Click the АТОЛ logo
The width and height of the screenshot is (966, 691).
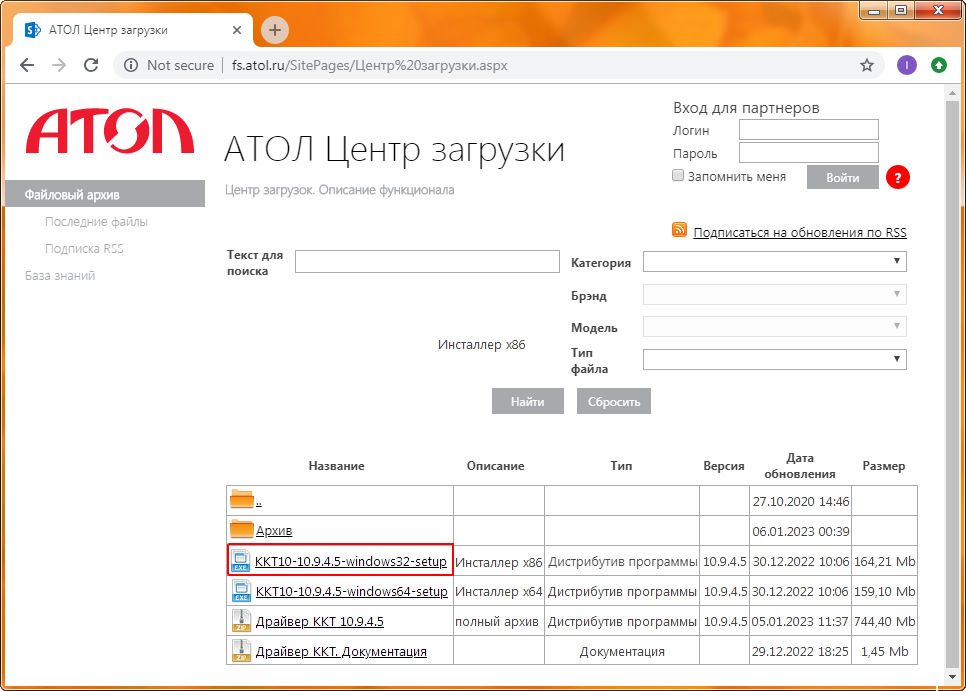click(x=110, y=131)
